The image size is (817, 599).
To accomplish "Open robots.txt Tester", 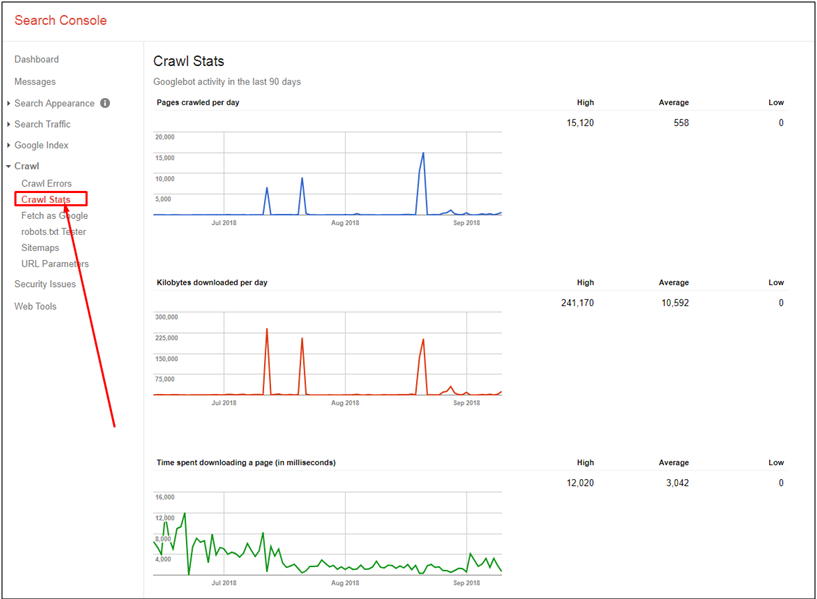I will [54, 232].
